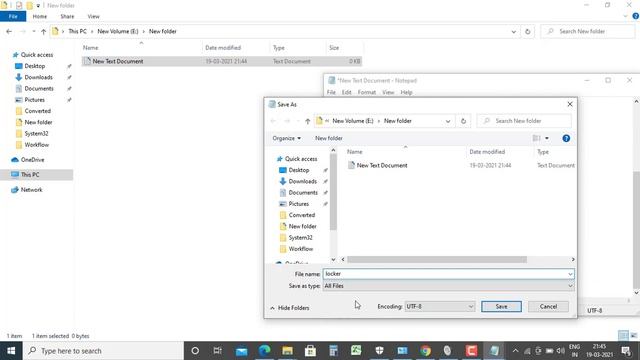Expand Save As address bar history dropdown

[448, 121]
